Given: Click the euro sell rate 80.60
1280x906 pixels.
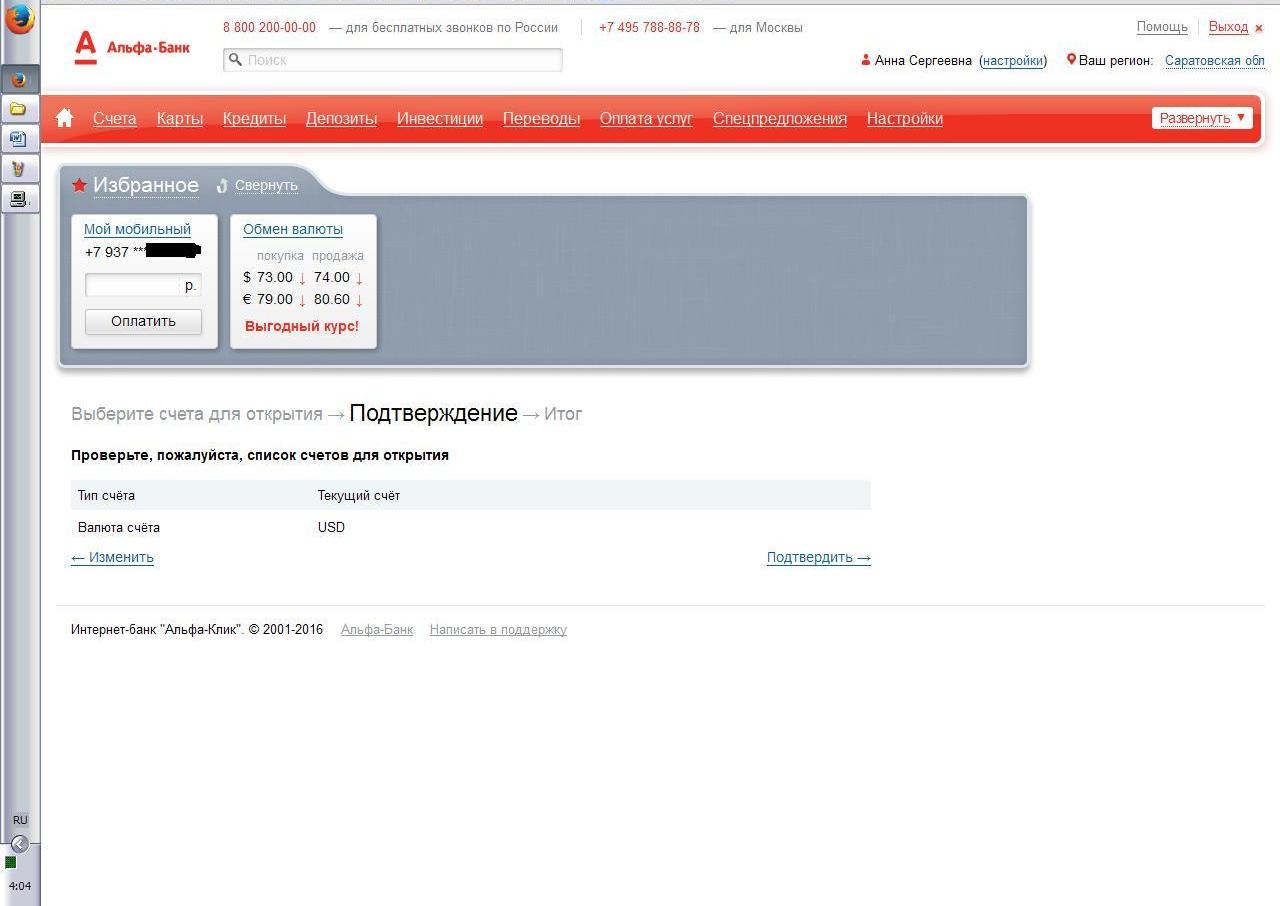Looking at the screenshot, I should (332, 299).
